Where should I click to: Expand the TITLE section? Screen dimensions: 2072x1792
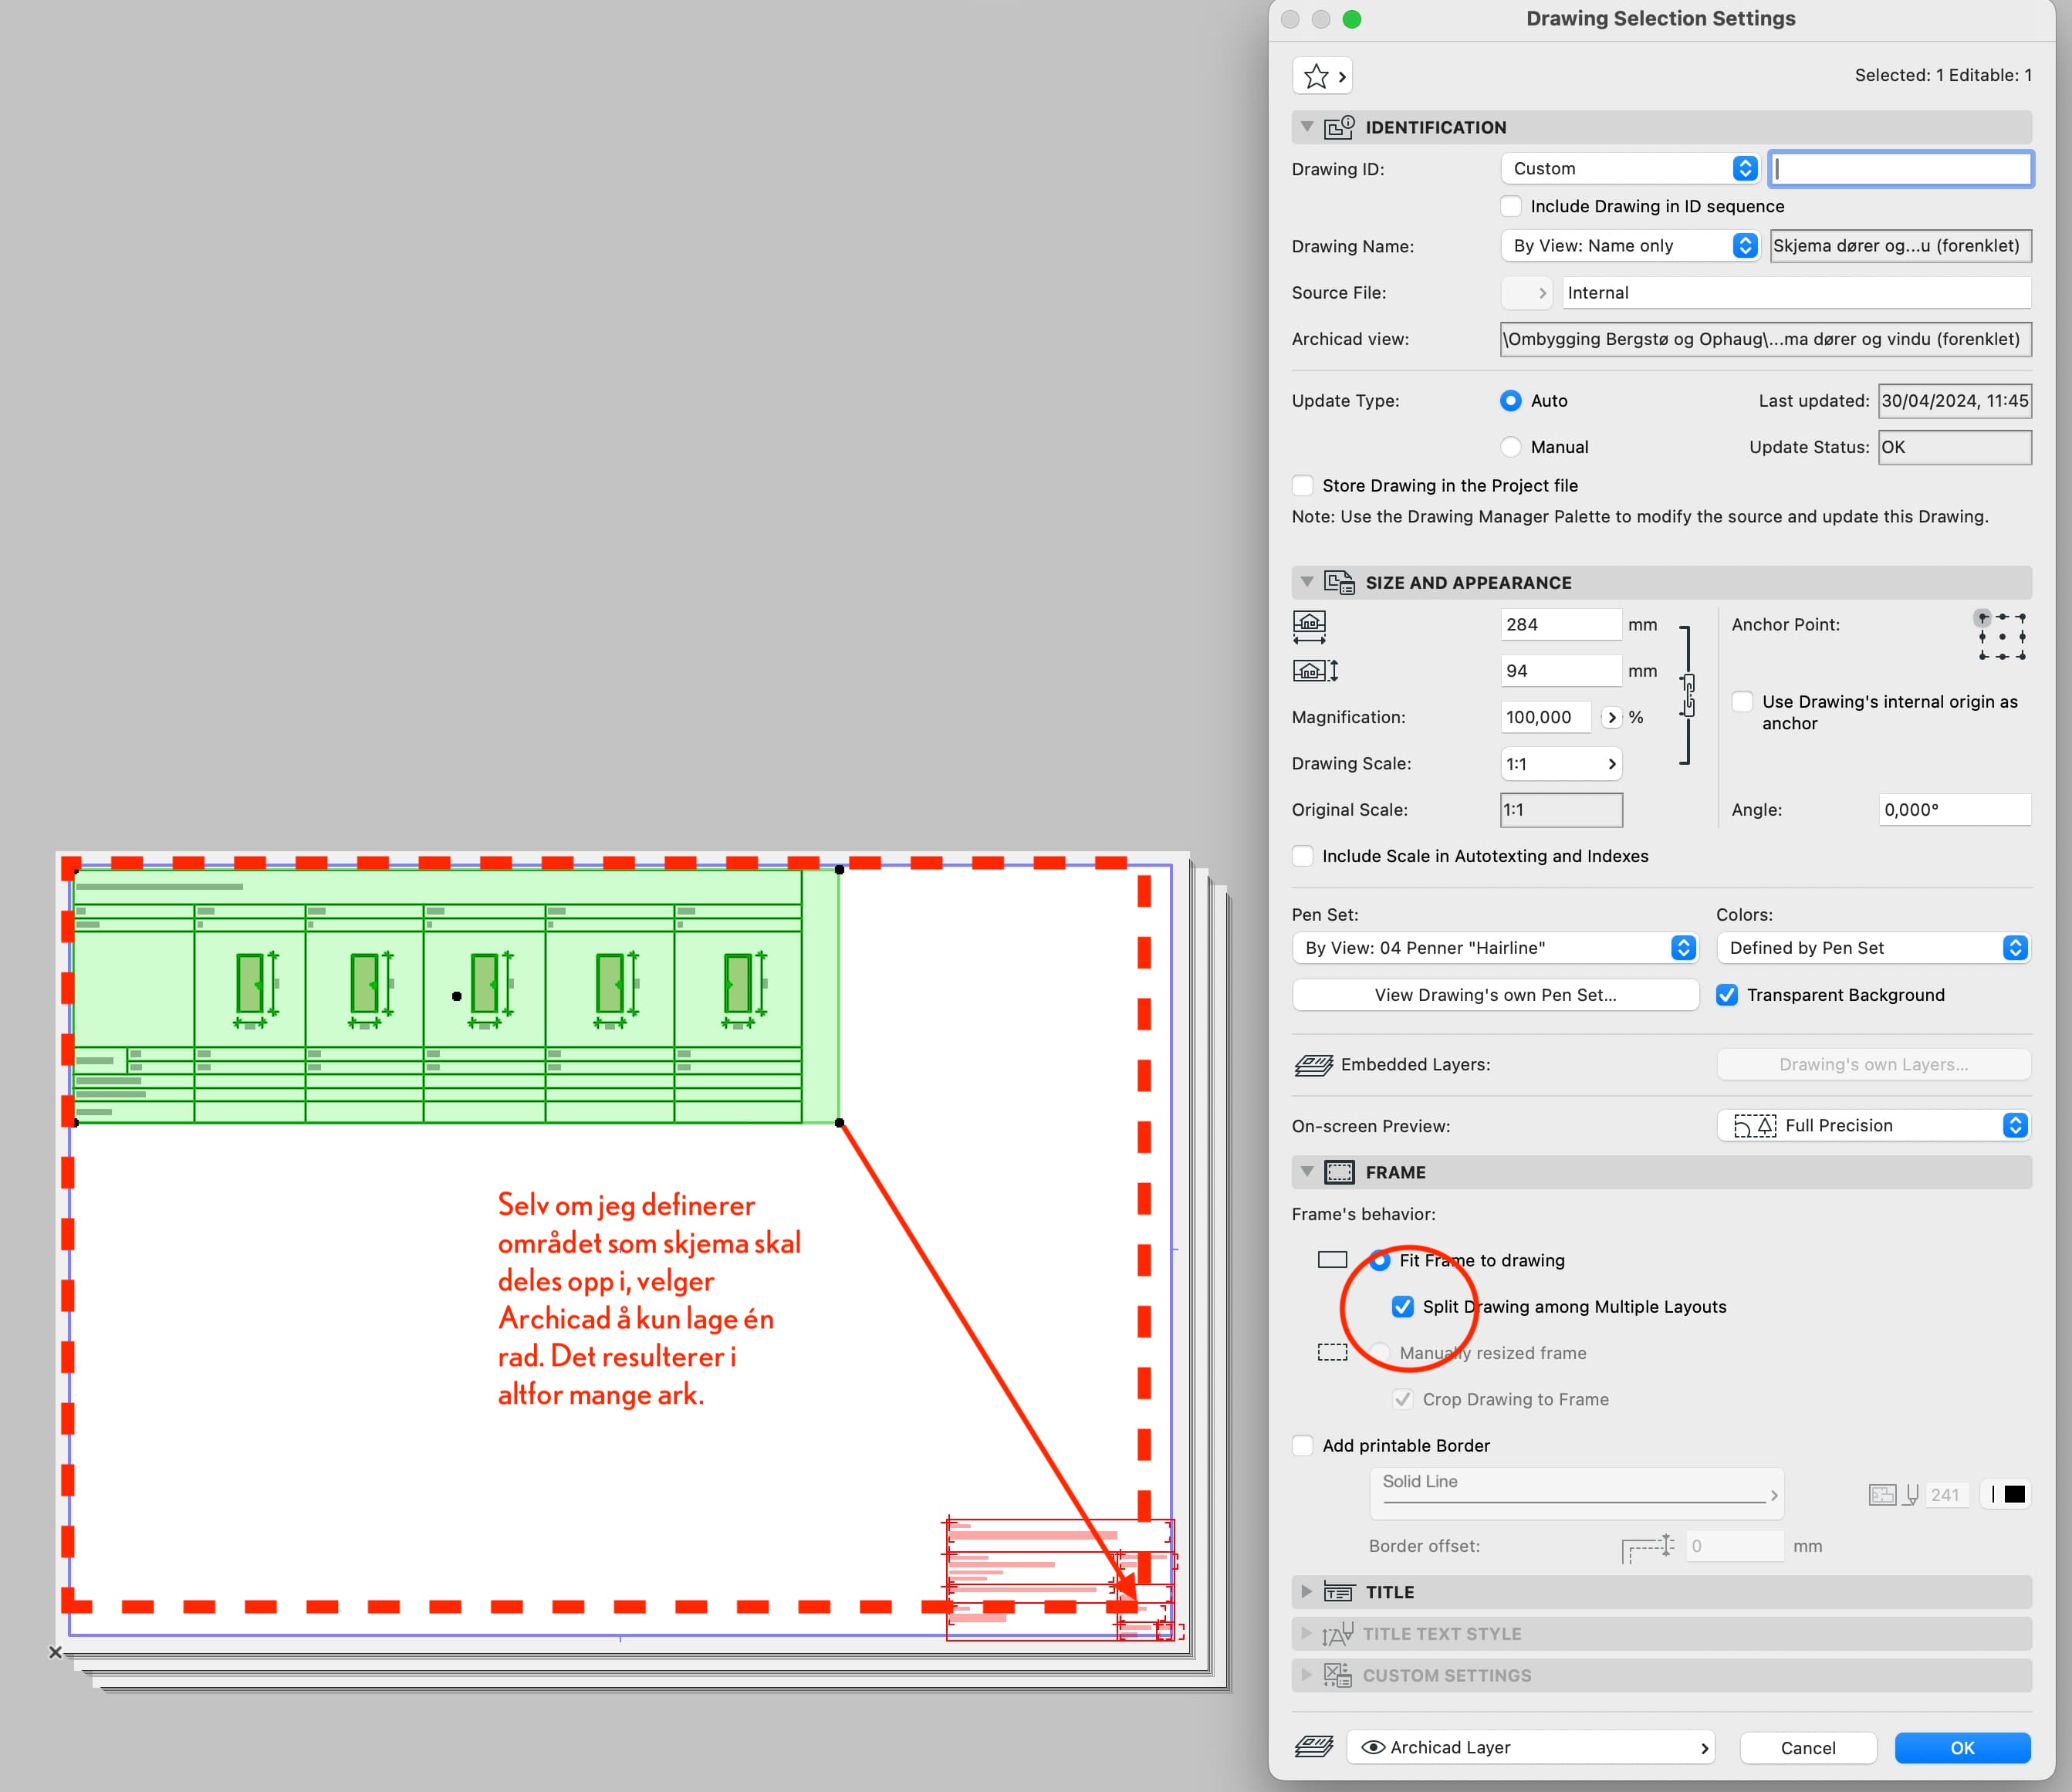1306,1592
